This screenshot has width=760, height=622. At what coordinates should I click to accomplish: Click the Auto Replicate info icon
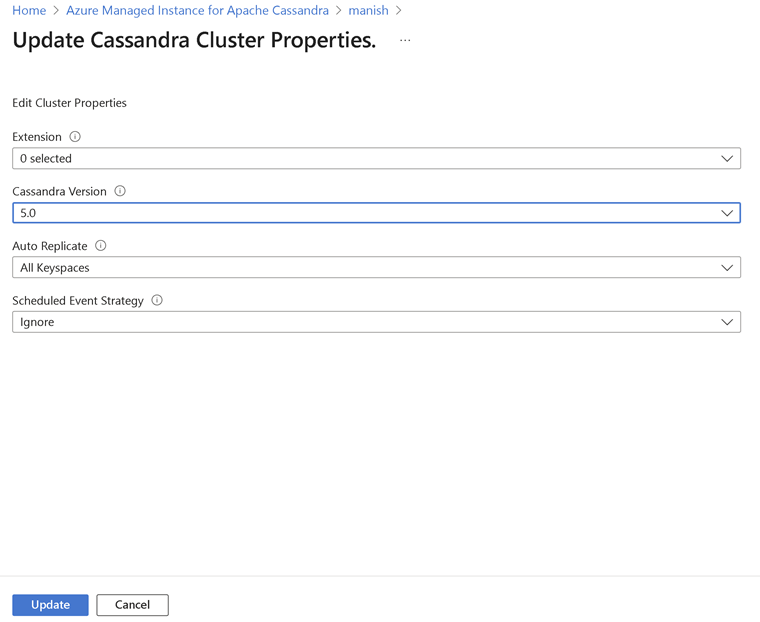(x=100, y=246)
